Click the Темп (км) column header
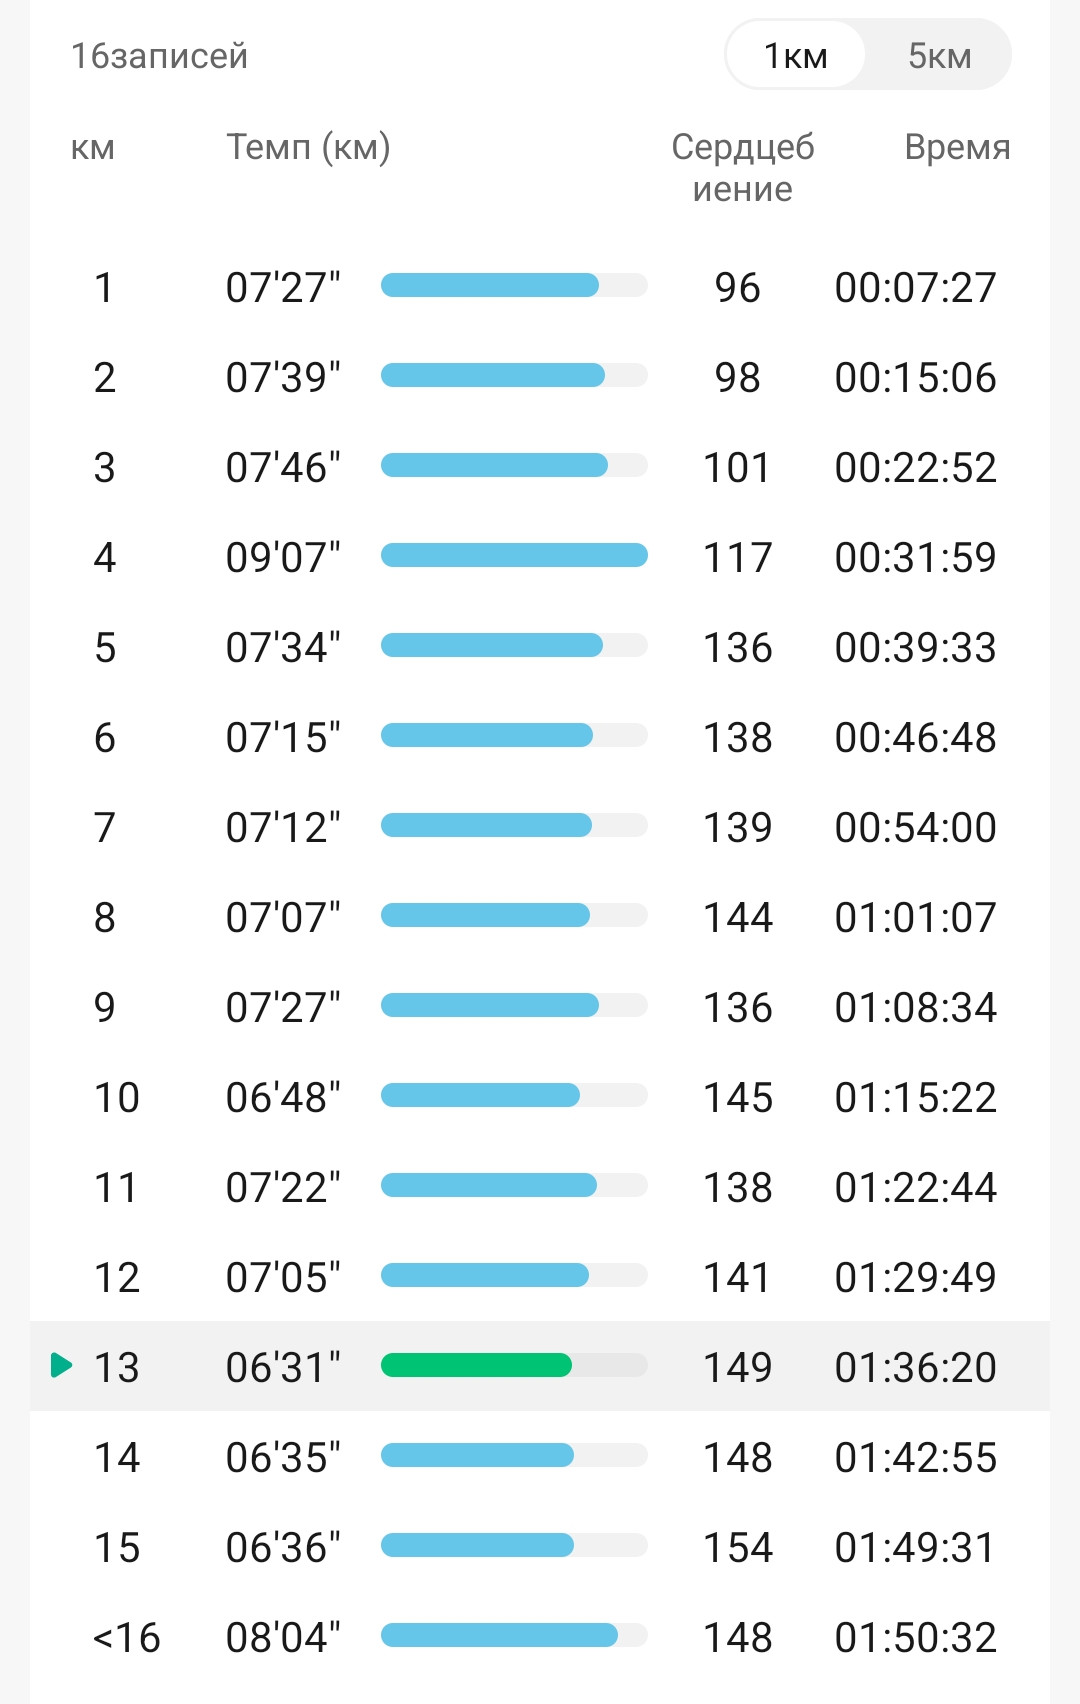The height and width of the screenshot is (1704, 1080). pyautogui.click(x=308, y=147)
